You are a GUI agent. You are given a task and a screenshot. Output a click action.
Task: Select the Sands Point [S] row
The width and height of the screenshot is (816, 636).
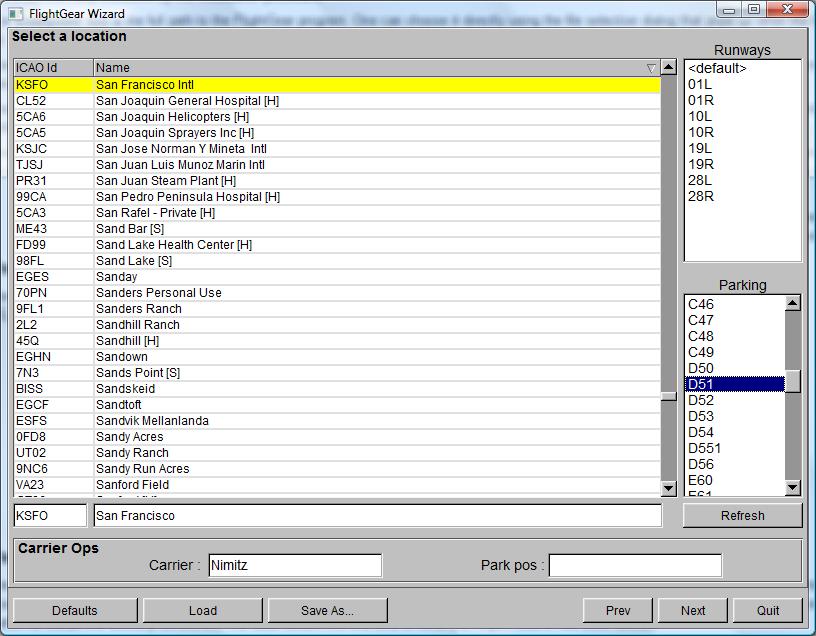(x=337, y=373)
